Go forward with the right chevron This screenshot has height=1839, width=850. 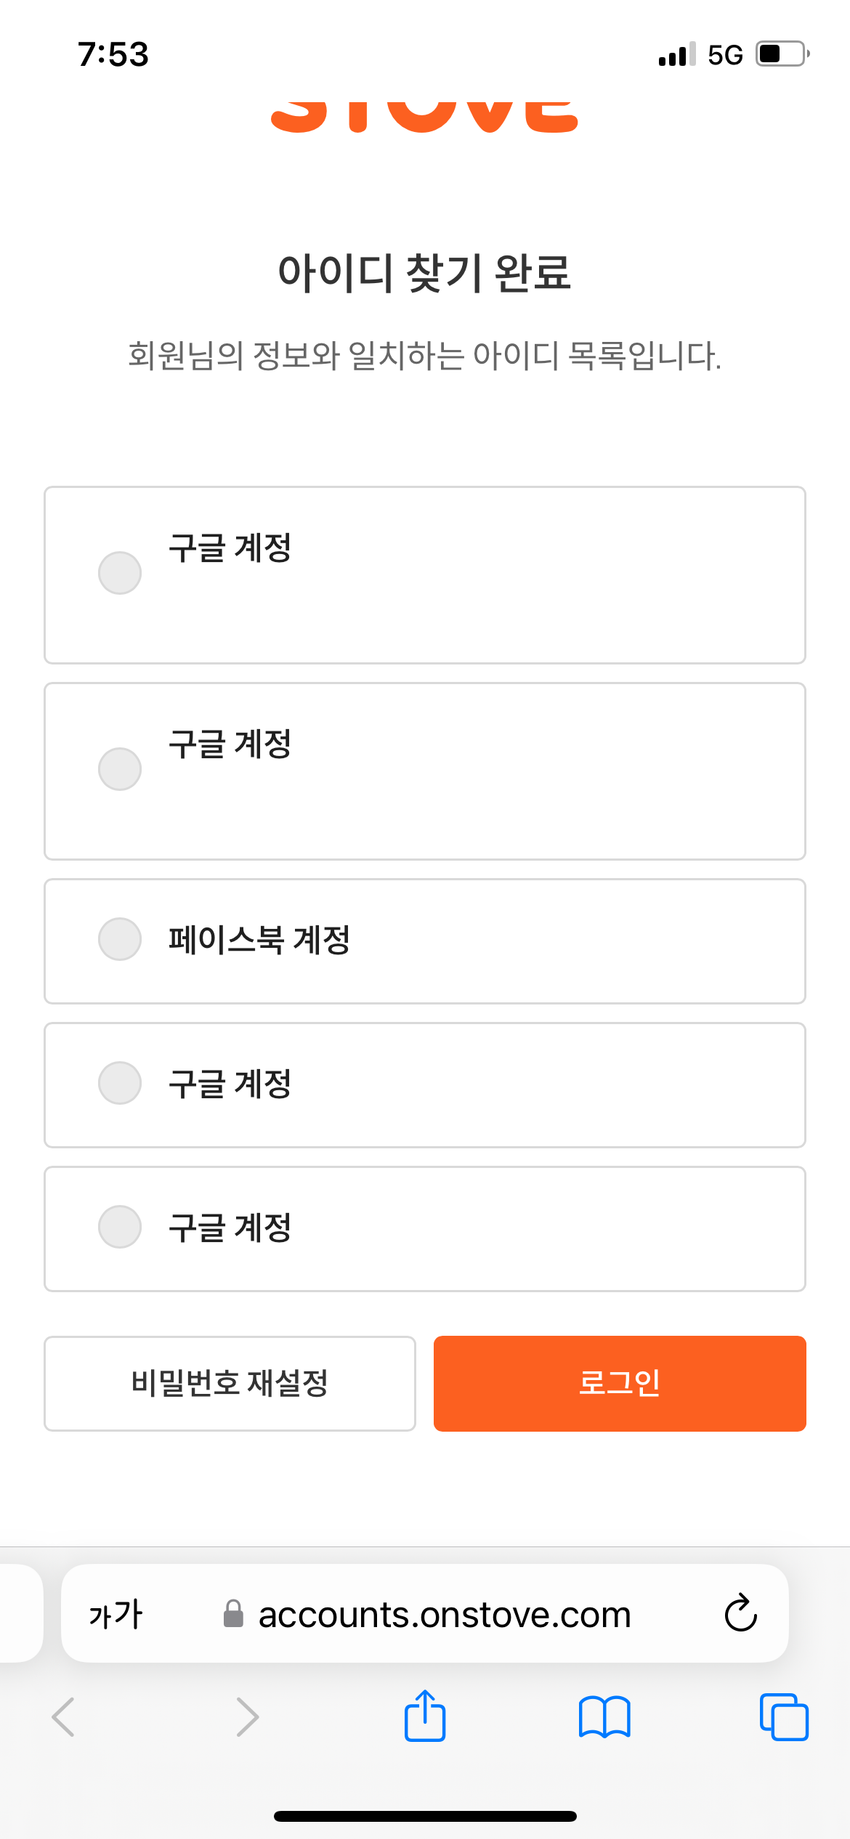pos(247,1717)
